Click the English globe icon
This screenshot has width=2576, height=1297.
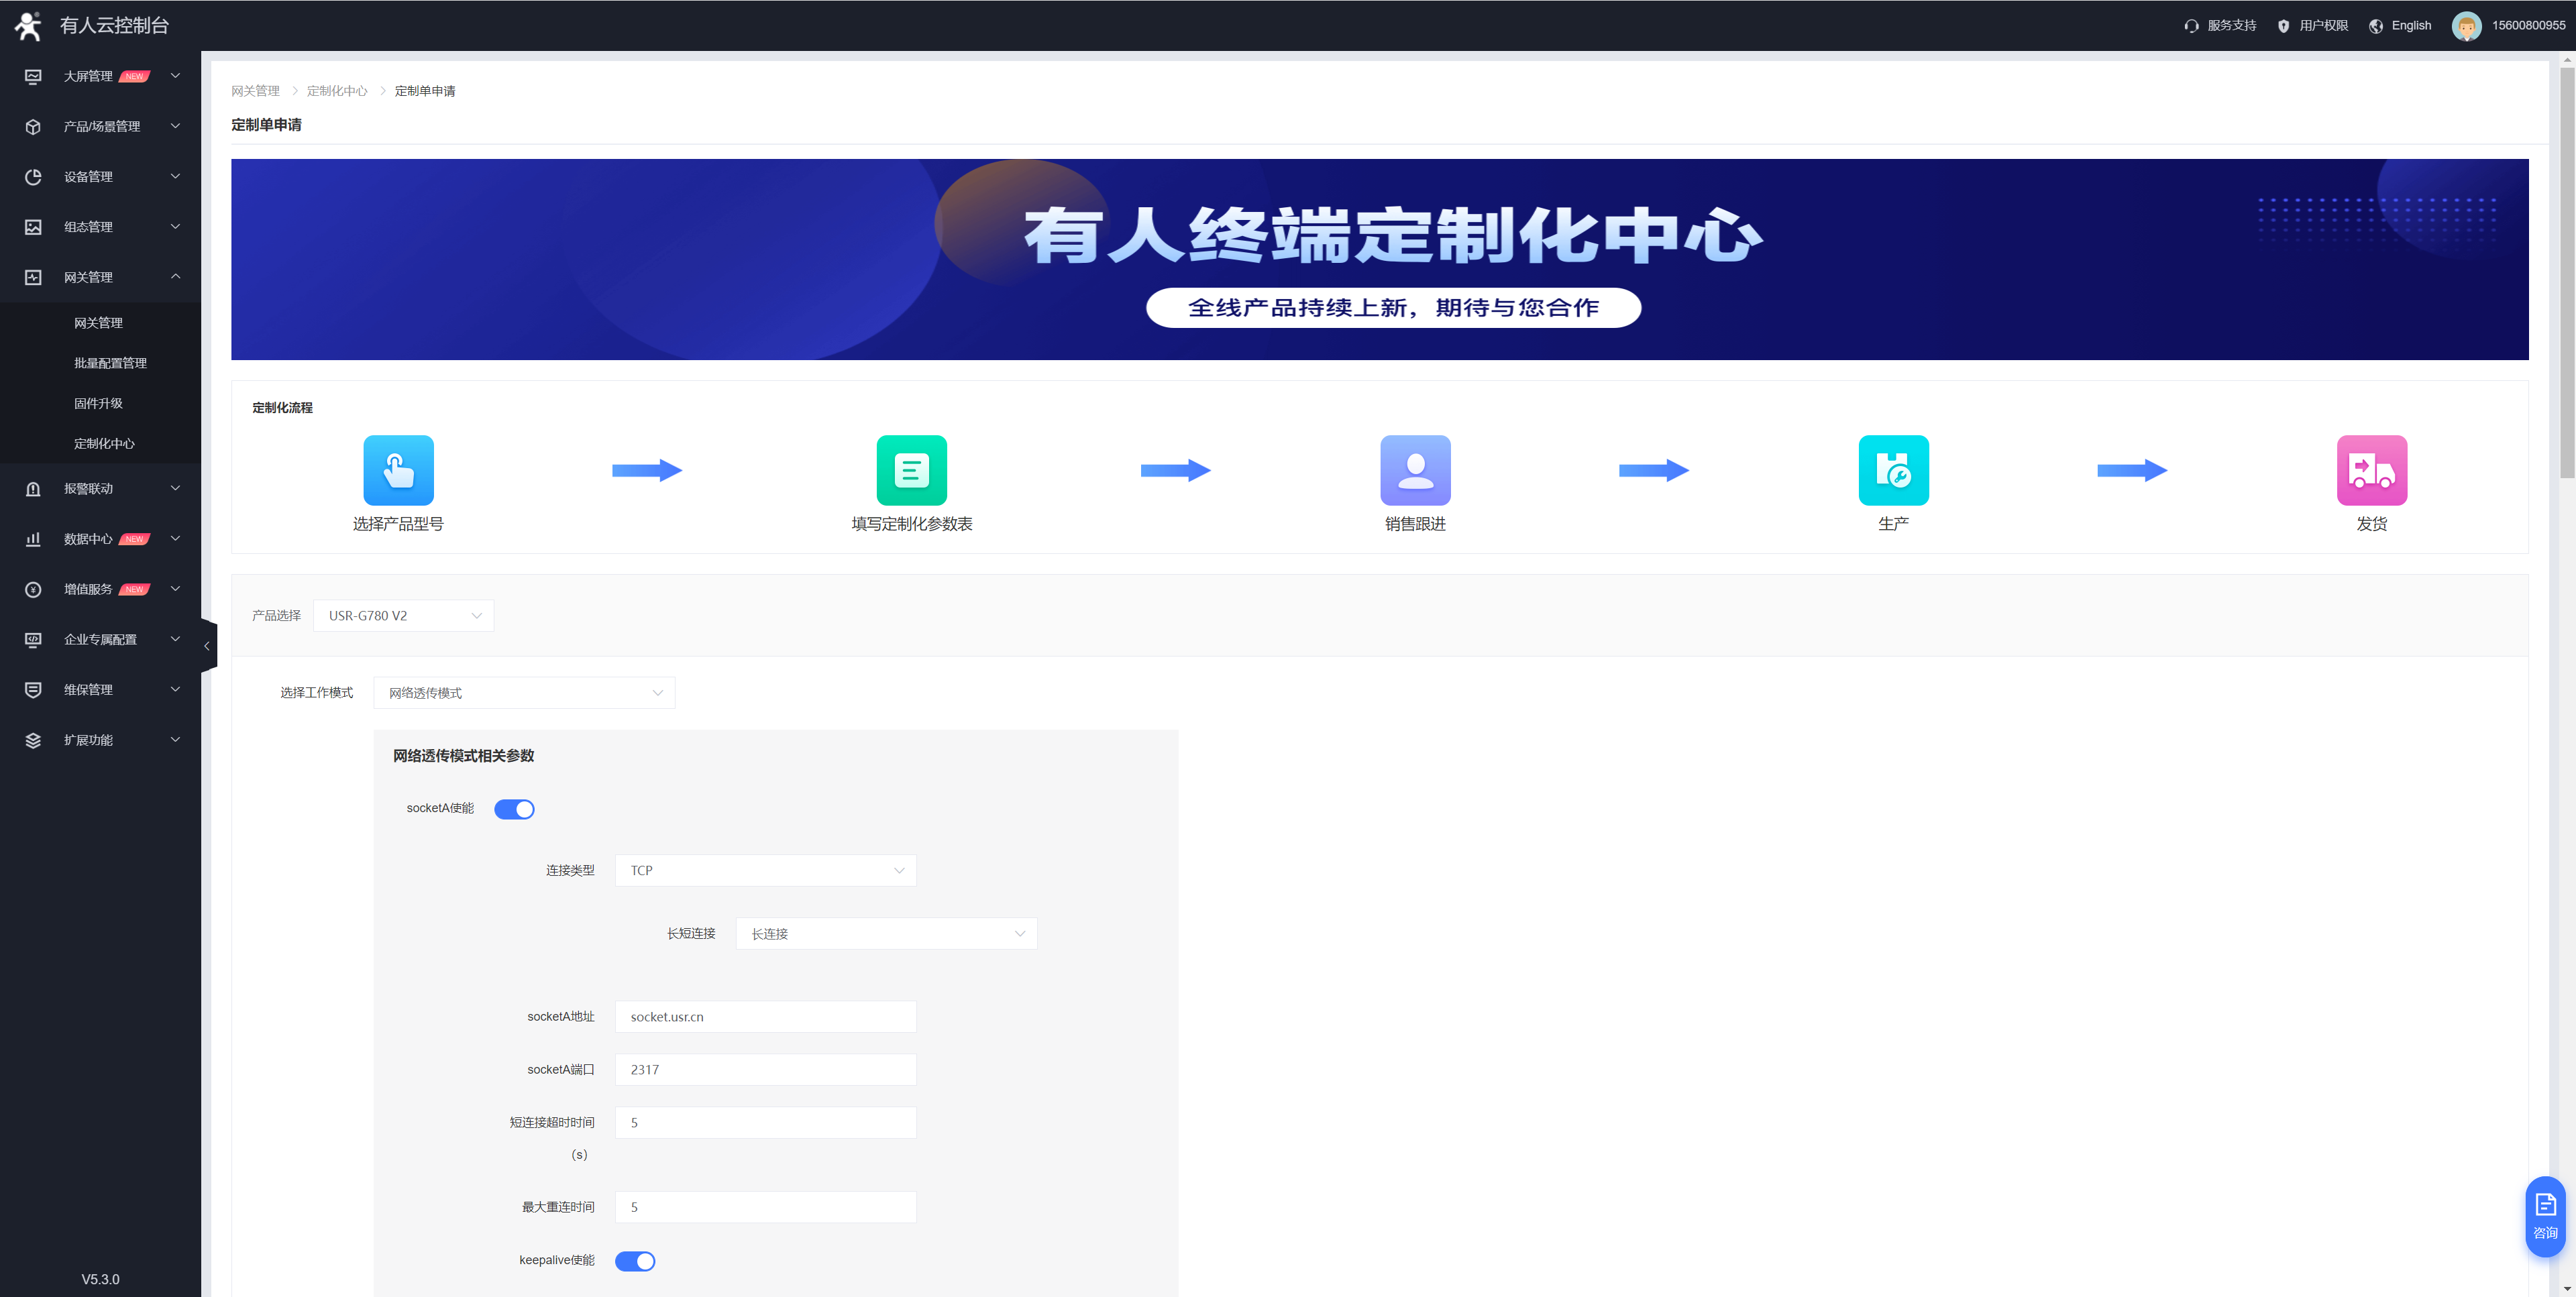point(2375,26)
